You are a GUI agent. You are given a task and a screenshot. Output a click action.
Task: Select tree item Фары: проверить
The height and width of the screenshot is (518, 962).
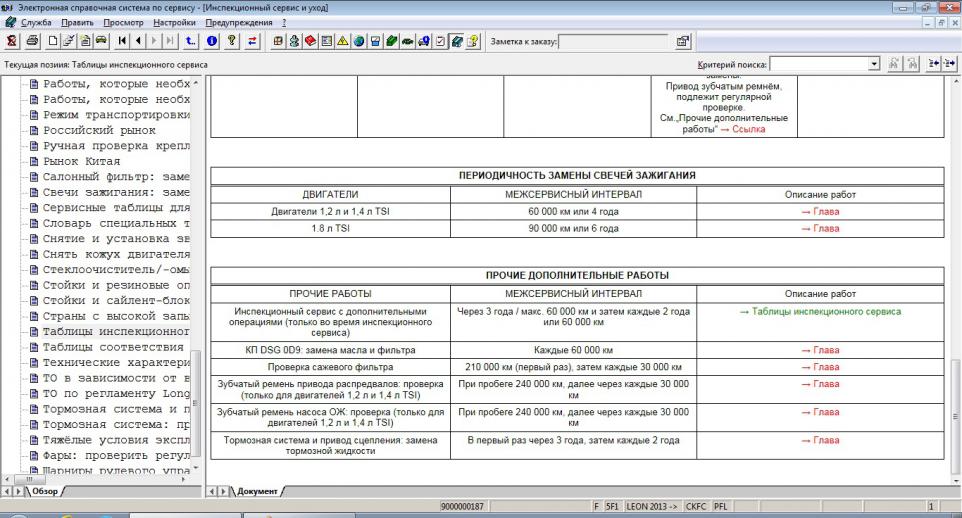tap(116, 455)
